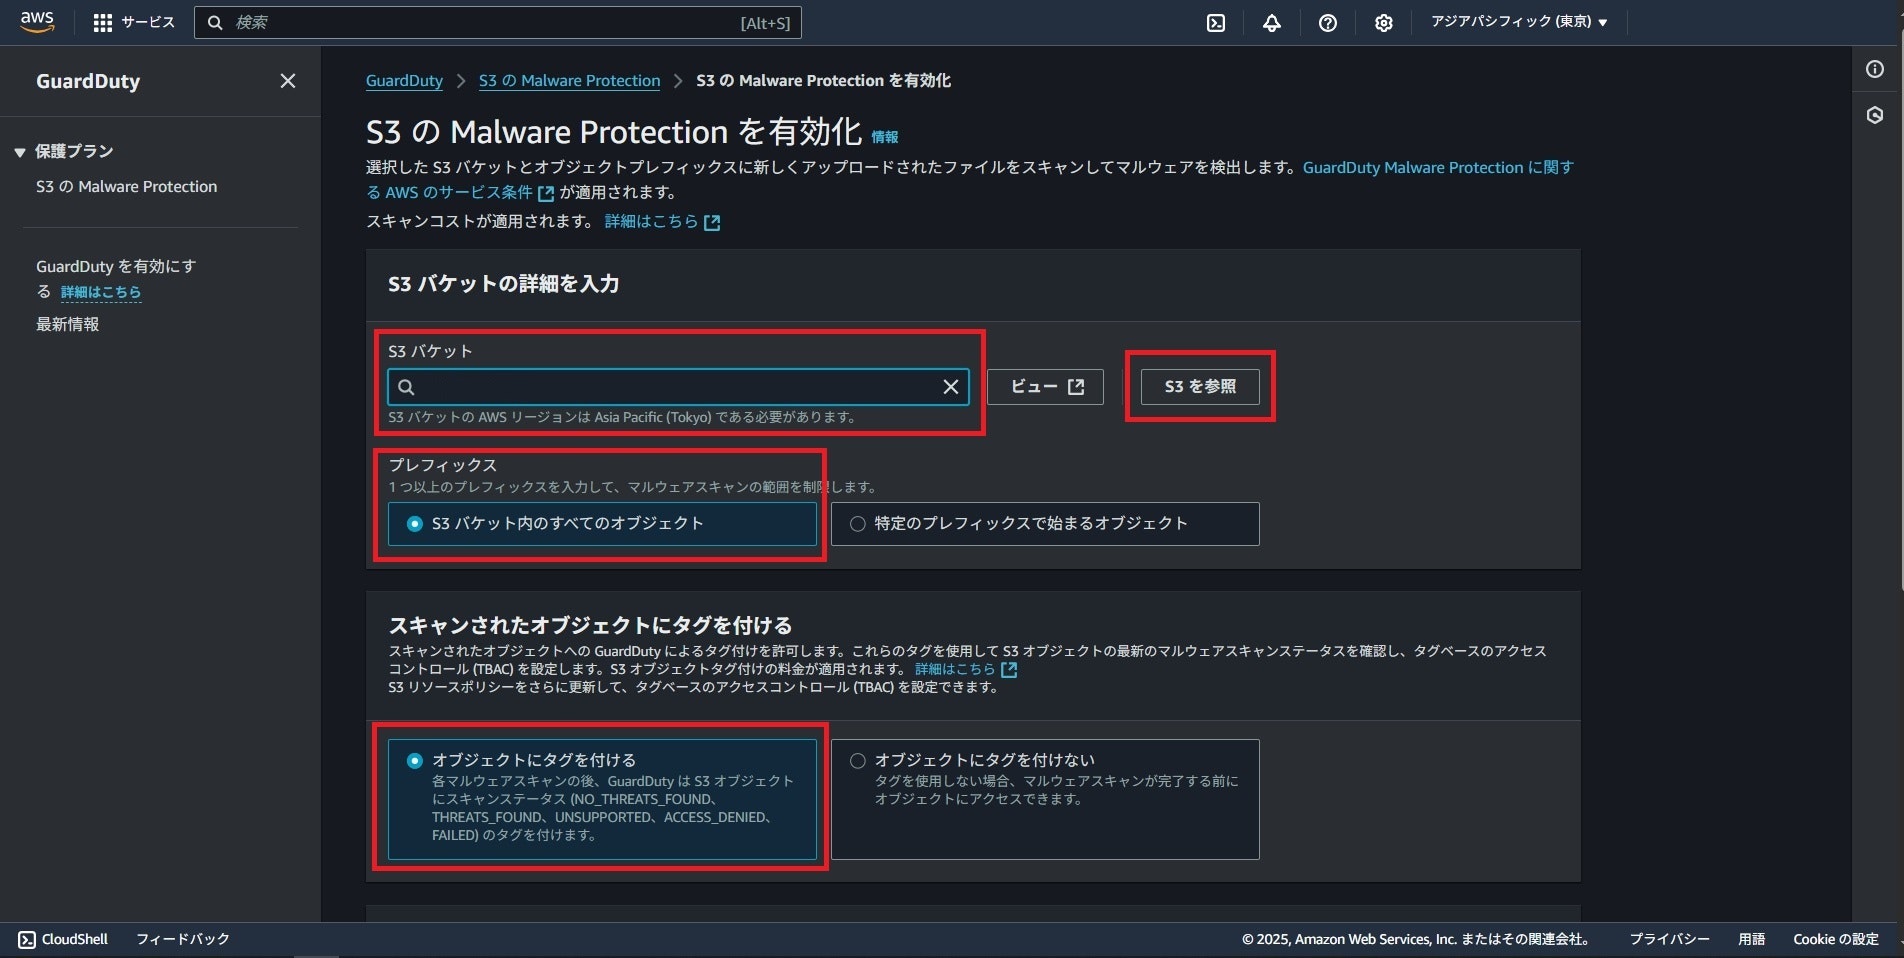
Task: Click the AWS logo to go home
Action: click(x=36, y=22)
